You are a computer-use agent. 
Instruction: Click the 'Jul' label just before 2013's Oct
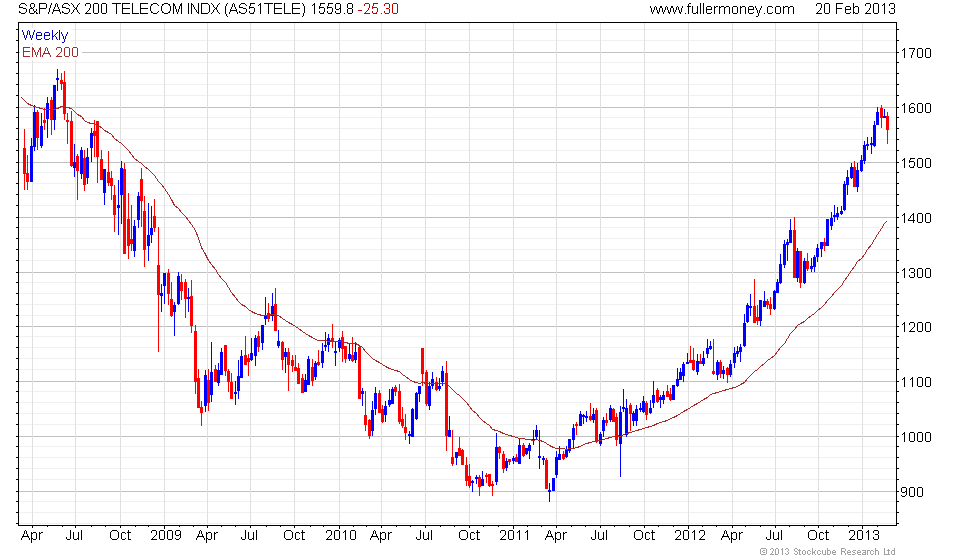click(x=774, y=536)
